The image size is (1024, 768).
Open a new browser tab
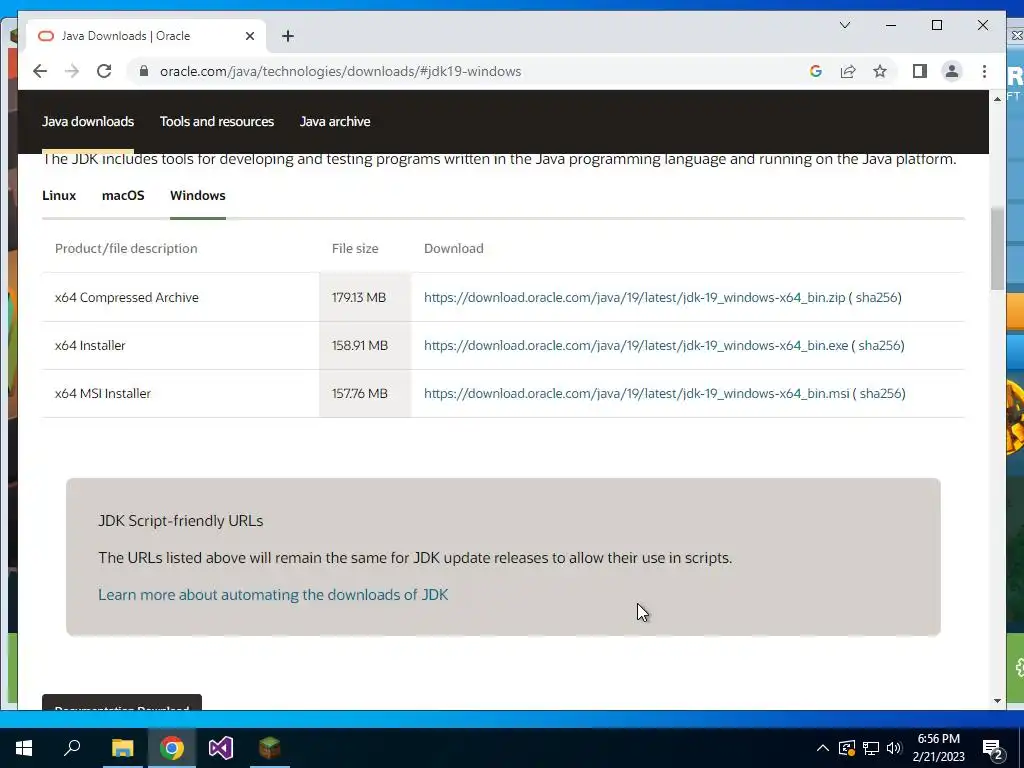pyautogui.click(x=287, y=36)
